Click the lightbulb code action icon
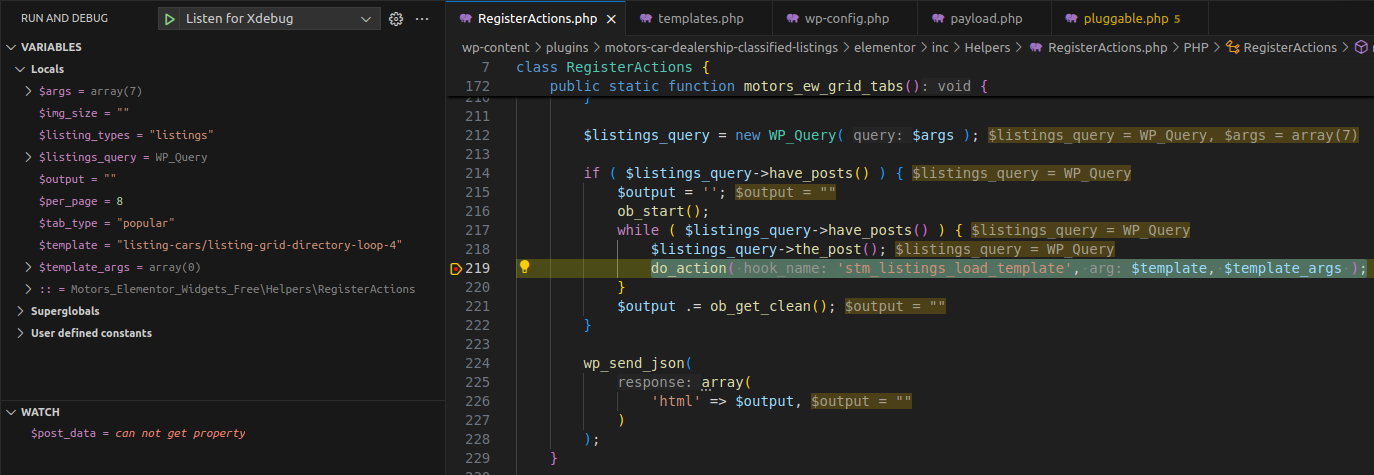1374x475 pixels. (x=523, y=268)
